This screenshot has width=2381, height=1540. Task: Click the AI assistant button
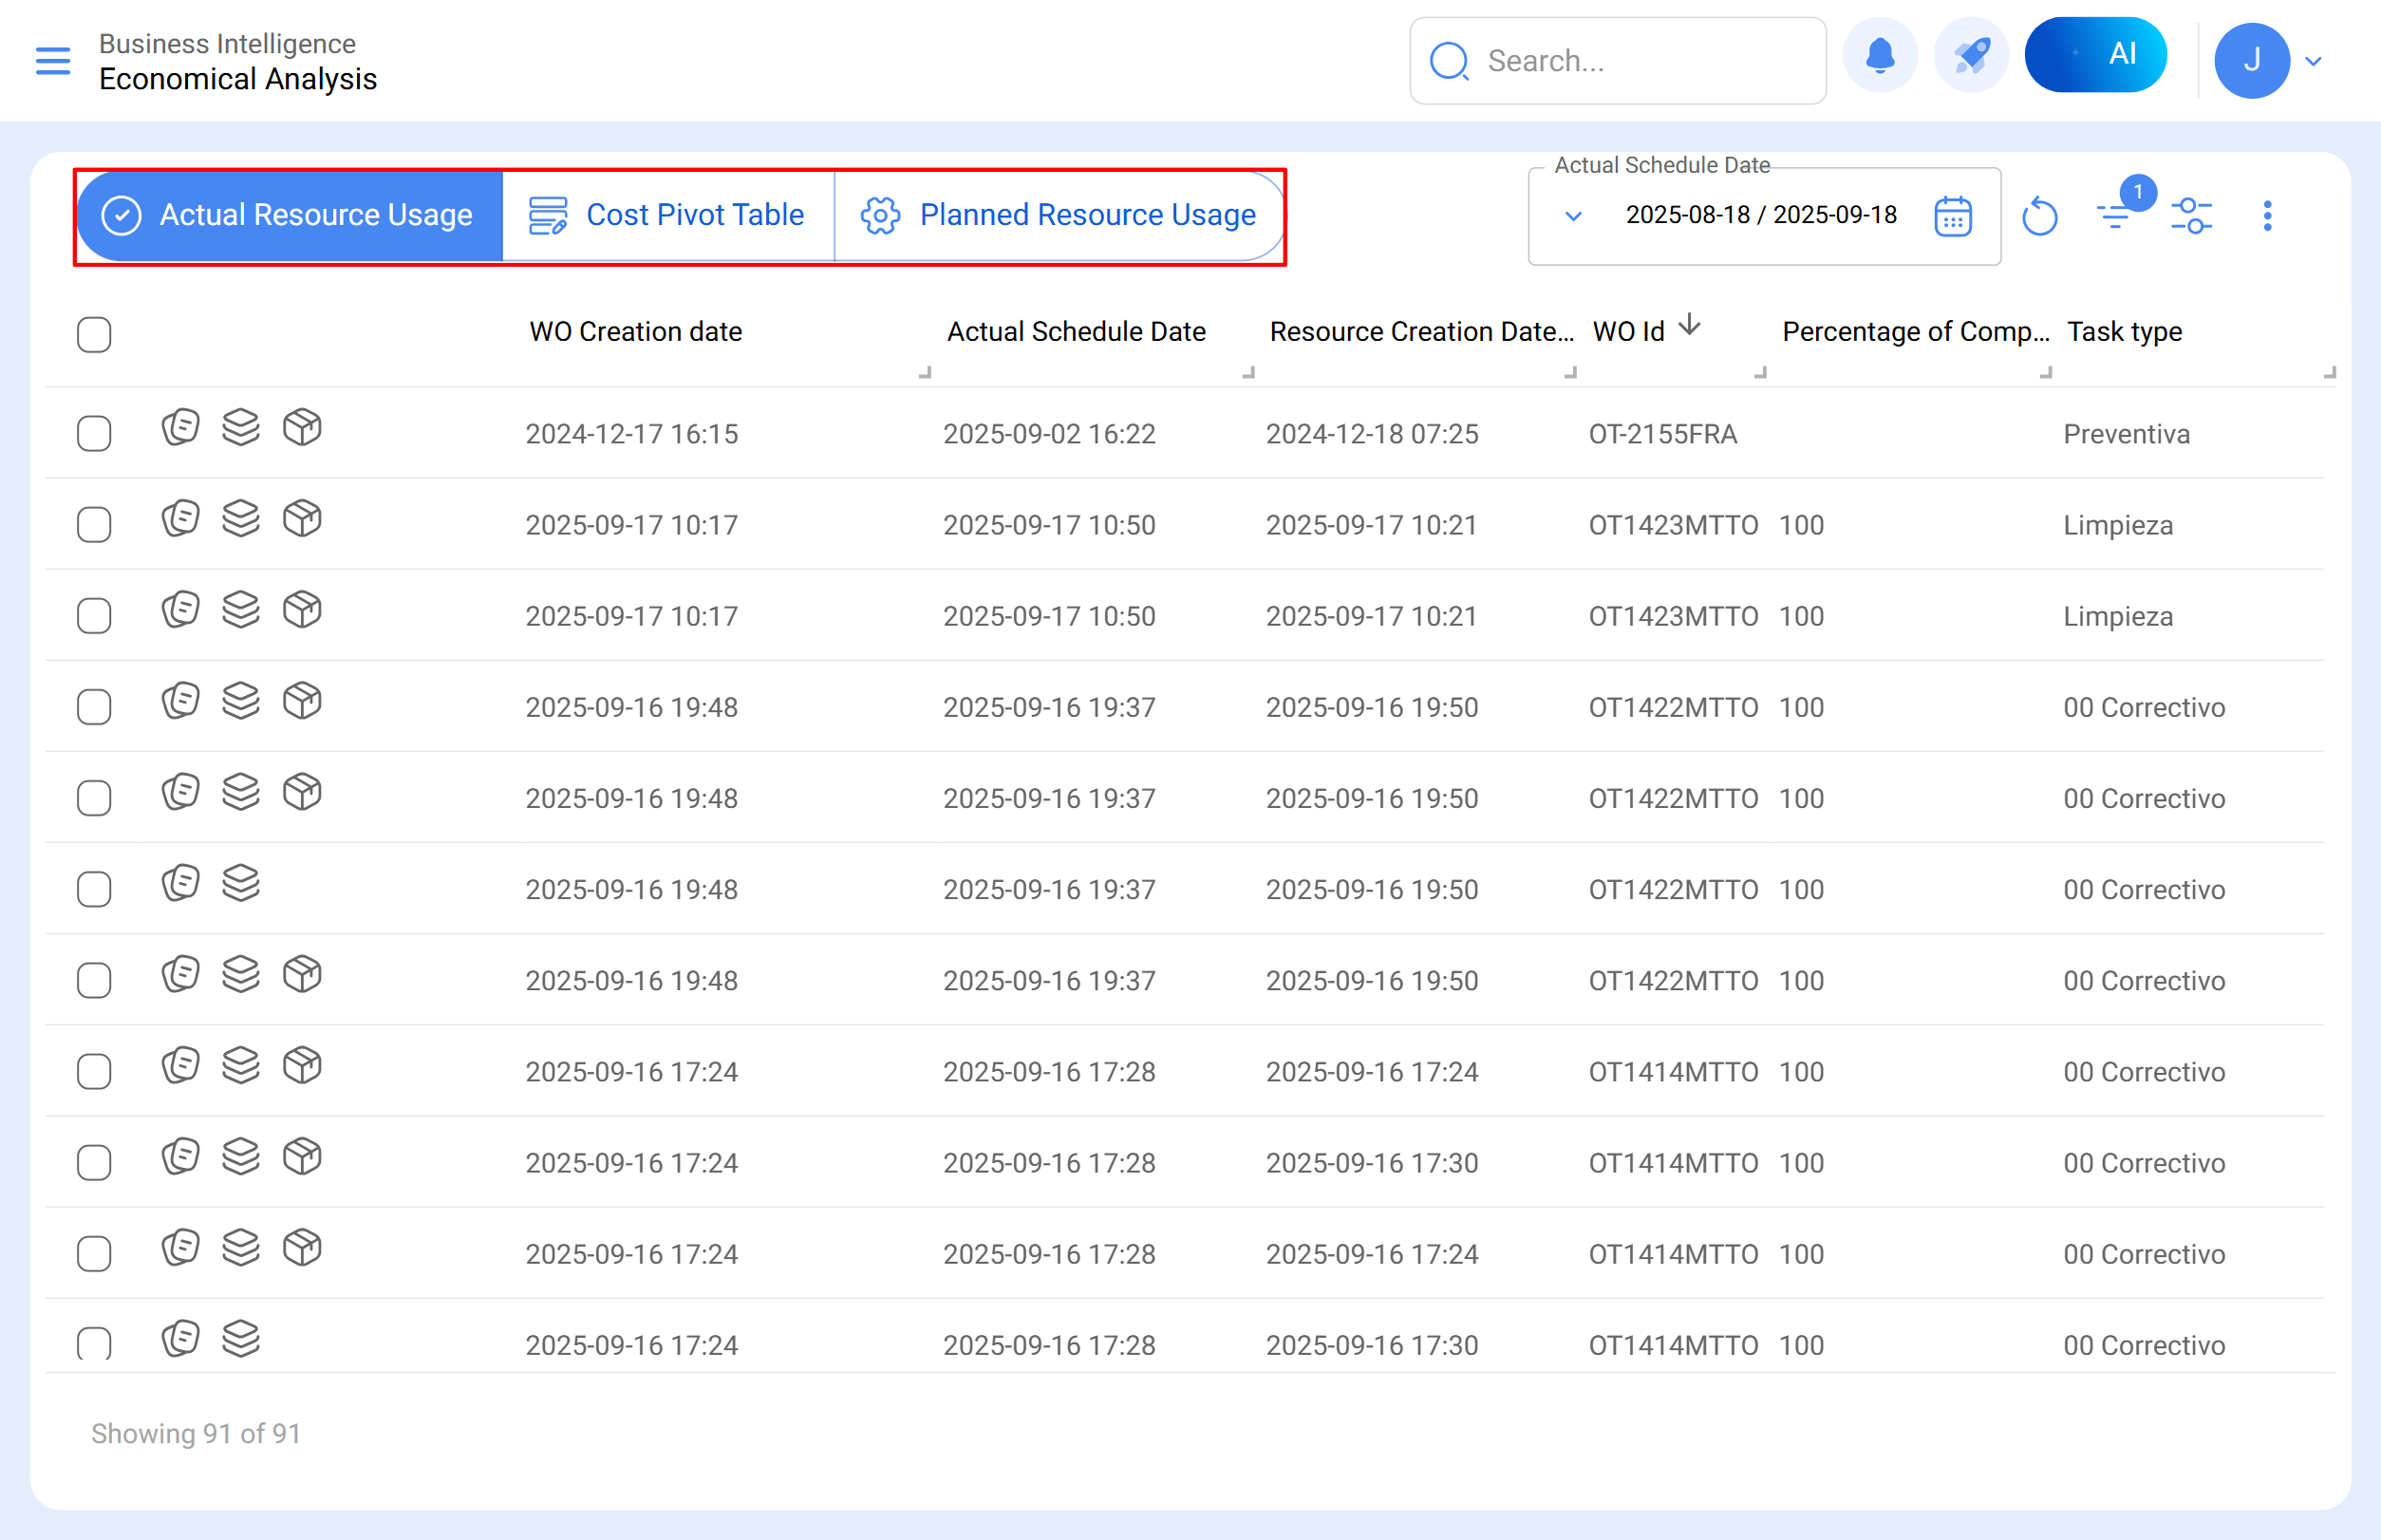(2095, 55)
